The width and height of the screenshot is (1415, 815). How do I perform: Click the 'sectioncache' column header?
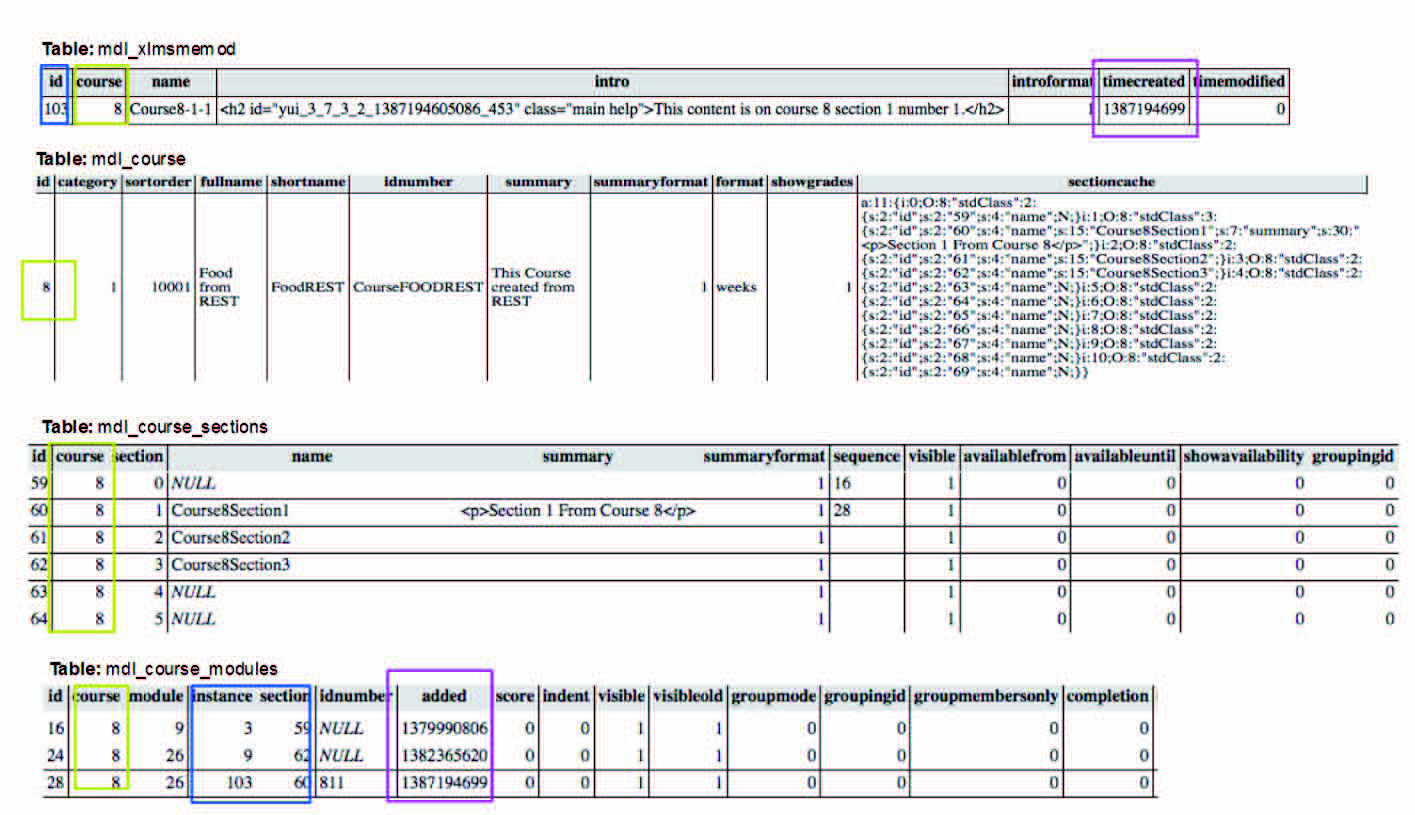[1111, 182]
